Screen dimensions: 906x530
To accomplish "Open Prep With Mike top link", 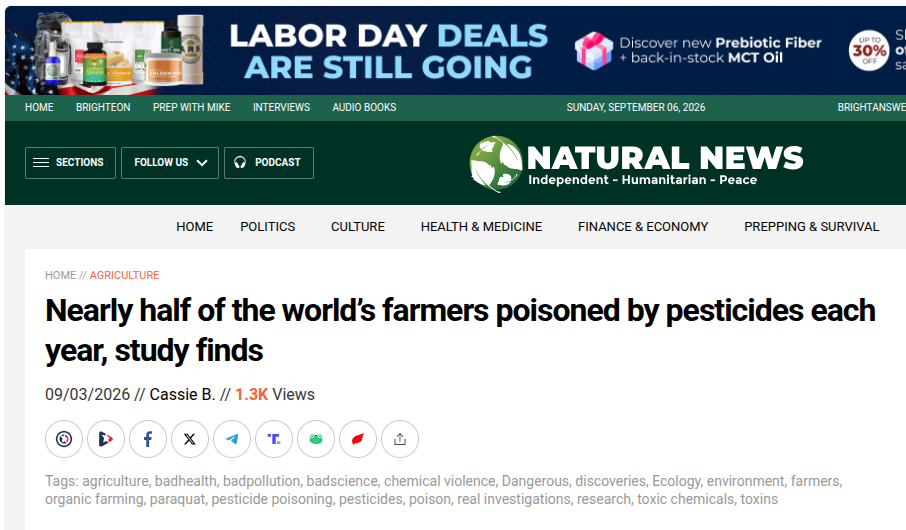I will coord(191,108).
